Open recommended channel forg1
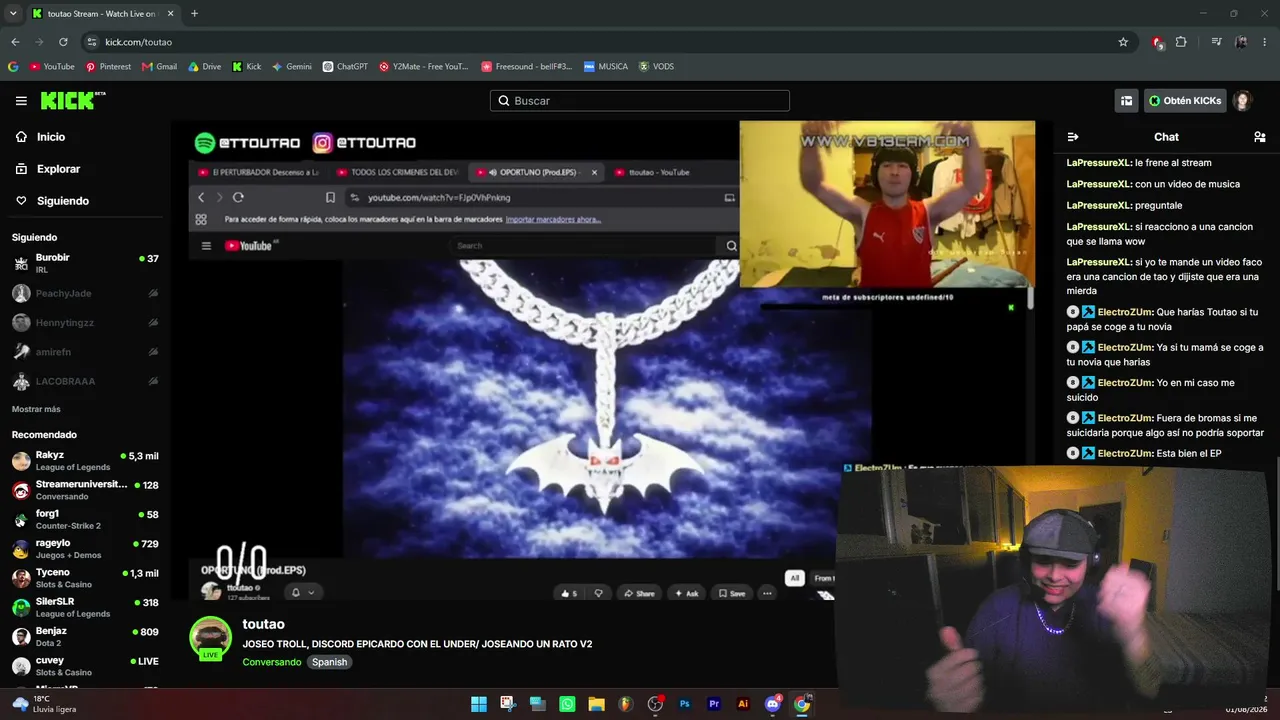 pos(85,519)
